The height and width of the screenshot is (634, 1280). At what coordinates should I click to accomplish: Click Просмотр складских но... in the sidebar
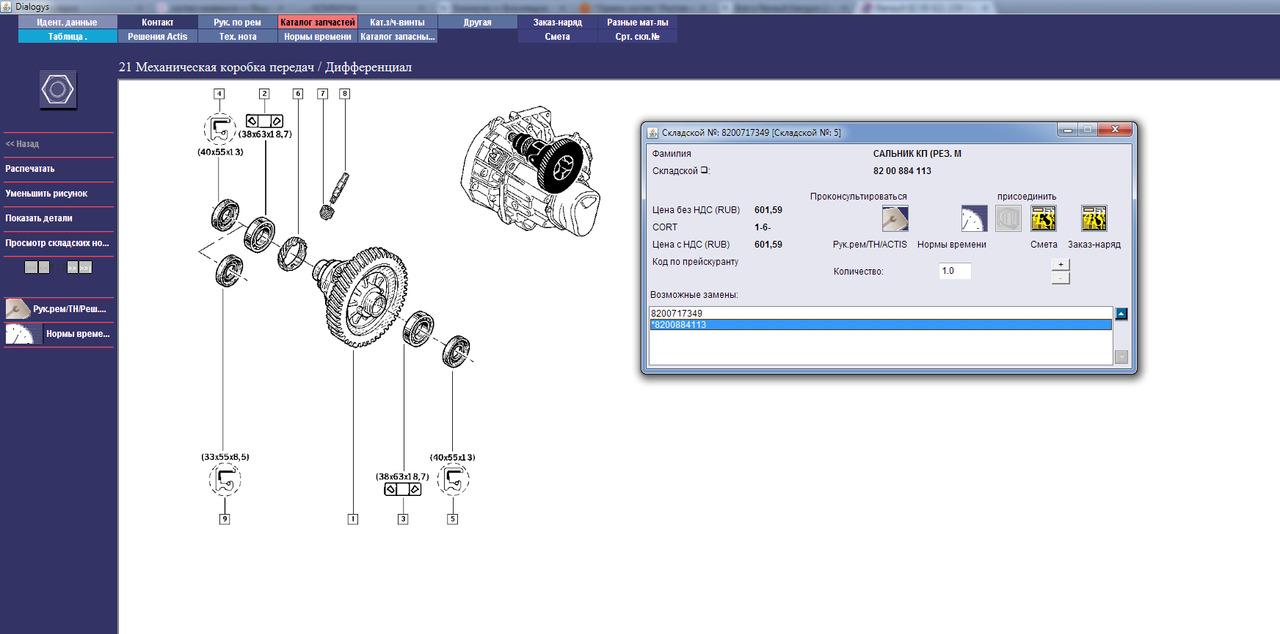[x=57, y=242]
